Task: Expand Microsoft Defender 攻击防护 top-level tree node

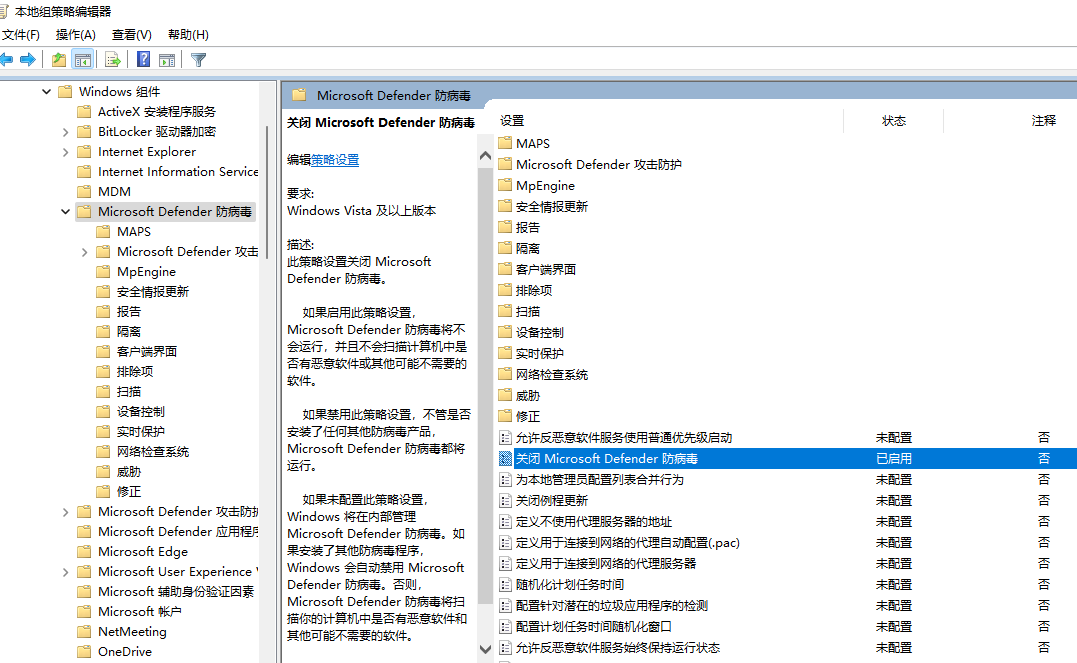Action: pos(65,512)
